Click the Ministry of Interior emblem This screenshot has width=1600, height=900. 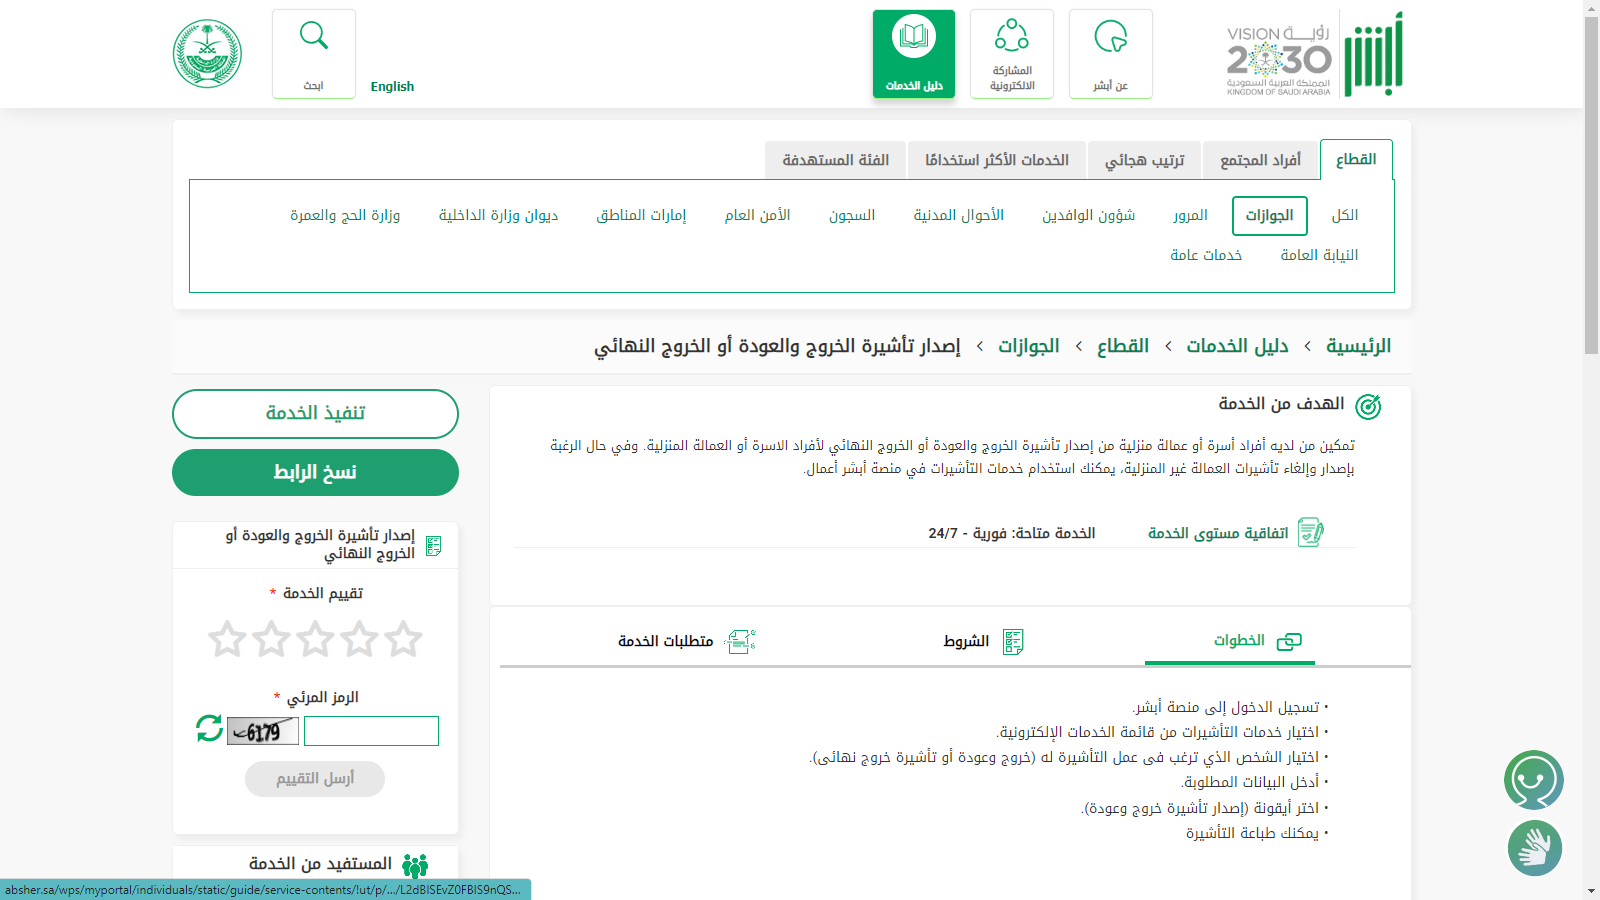207,54
